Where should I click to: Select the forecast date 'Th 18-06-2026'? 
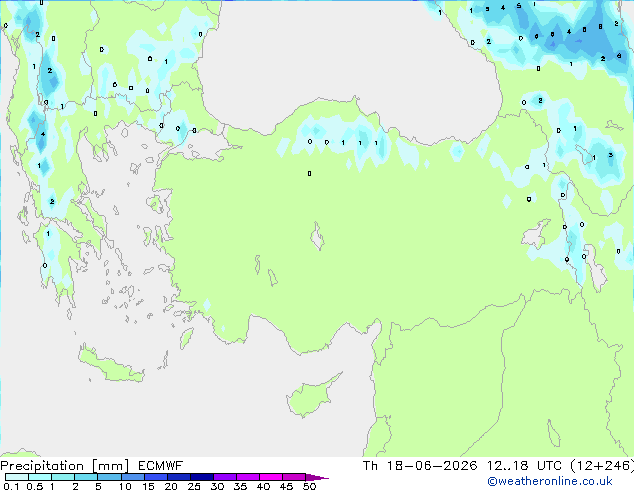point(420,466)
